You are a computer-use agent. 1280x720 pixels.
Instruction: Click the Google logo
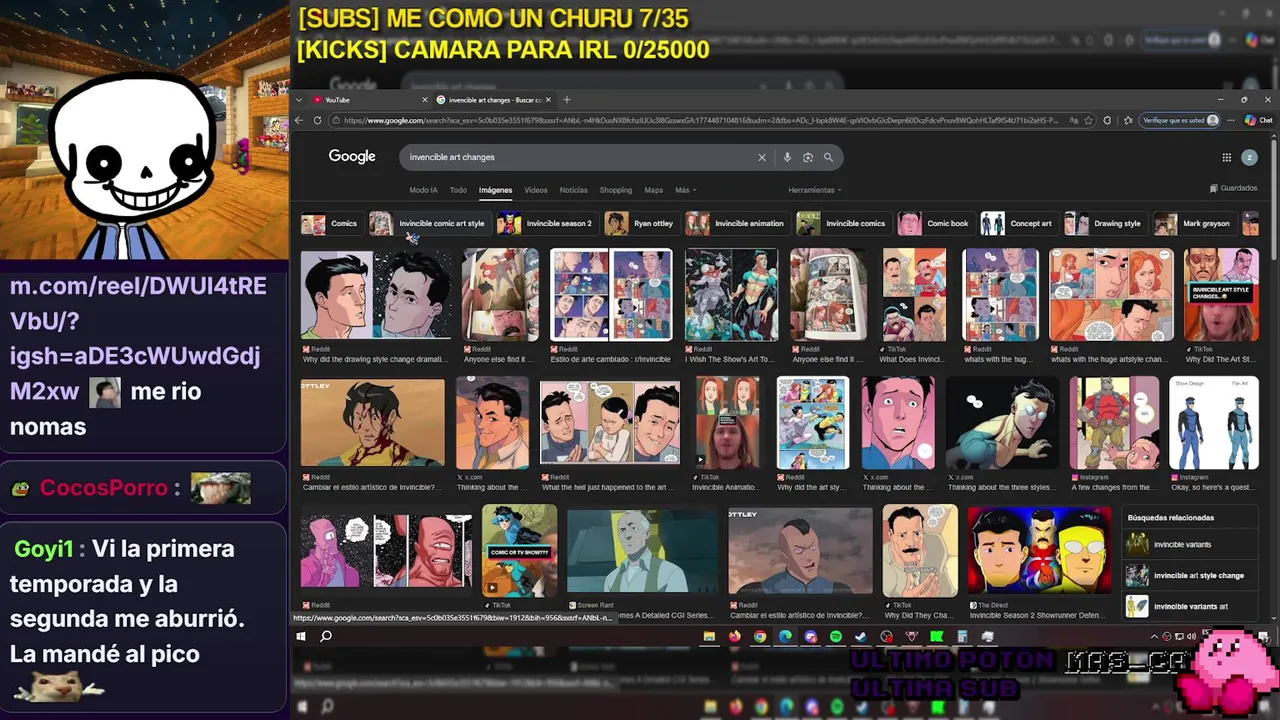tap(352, 156)
